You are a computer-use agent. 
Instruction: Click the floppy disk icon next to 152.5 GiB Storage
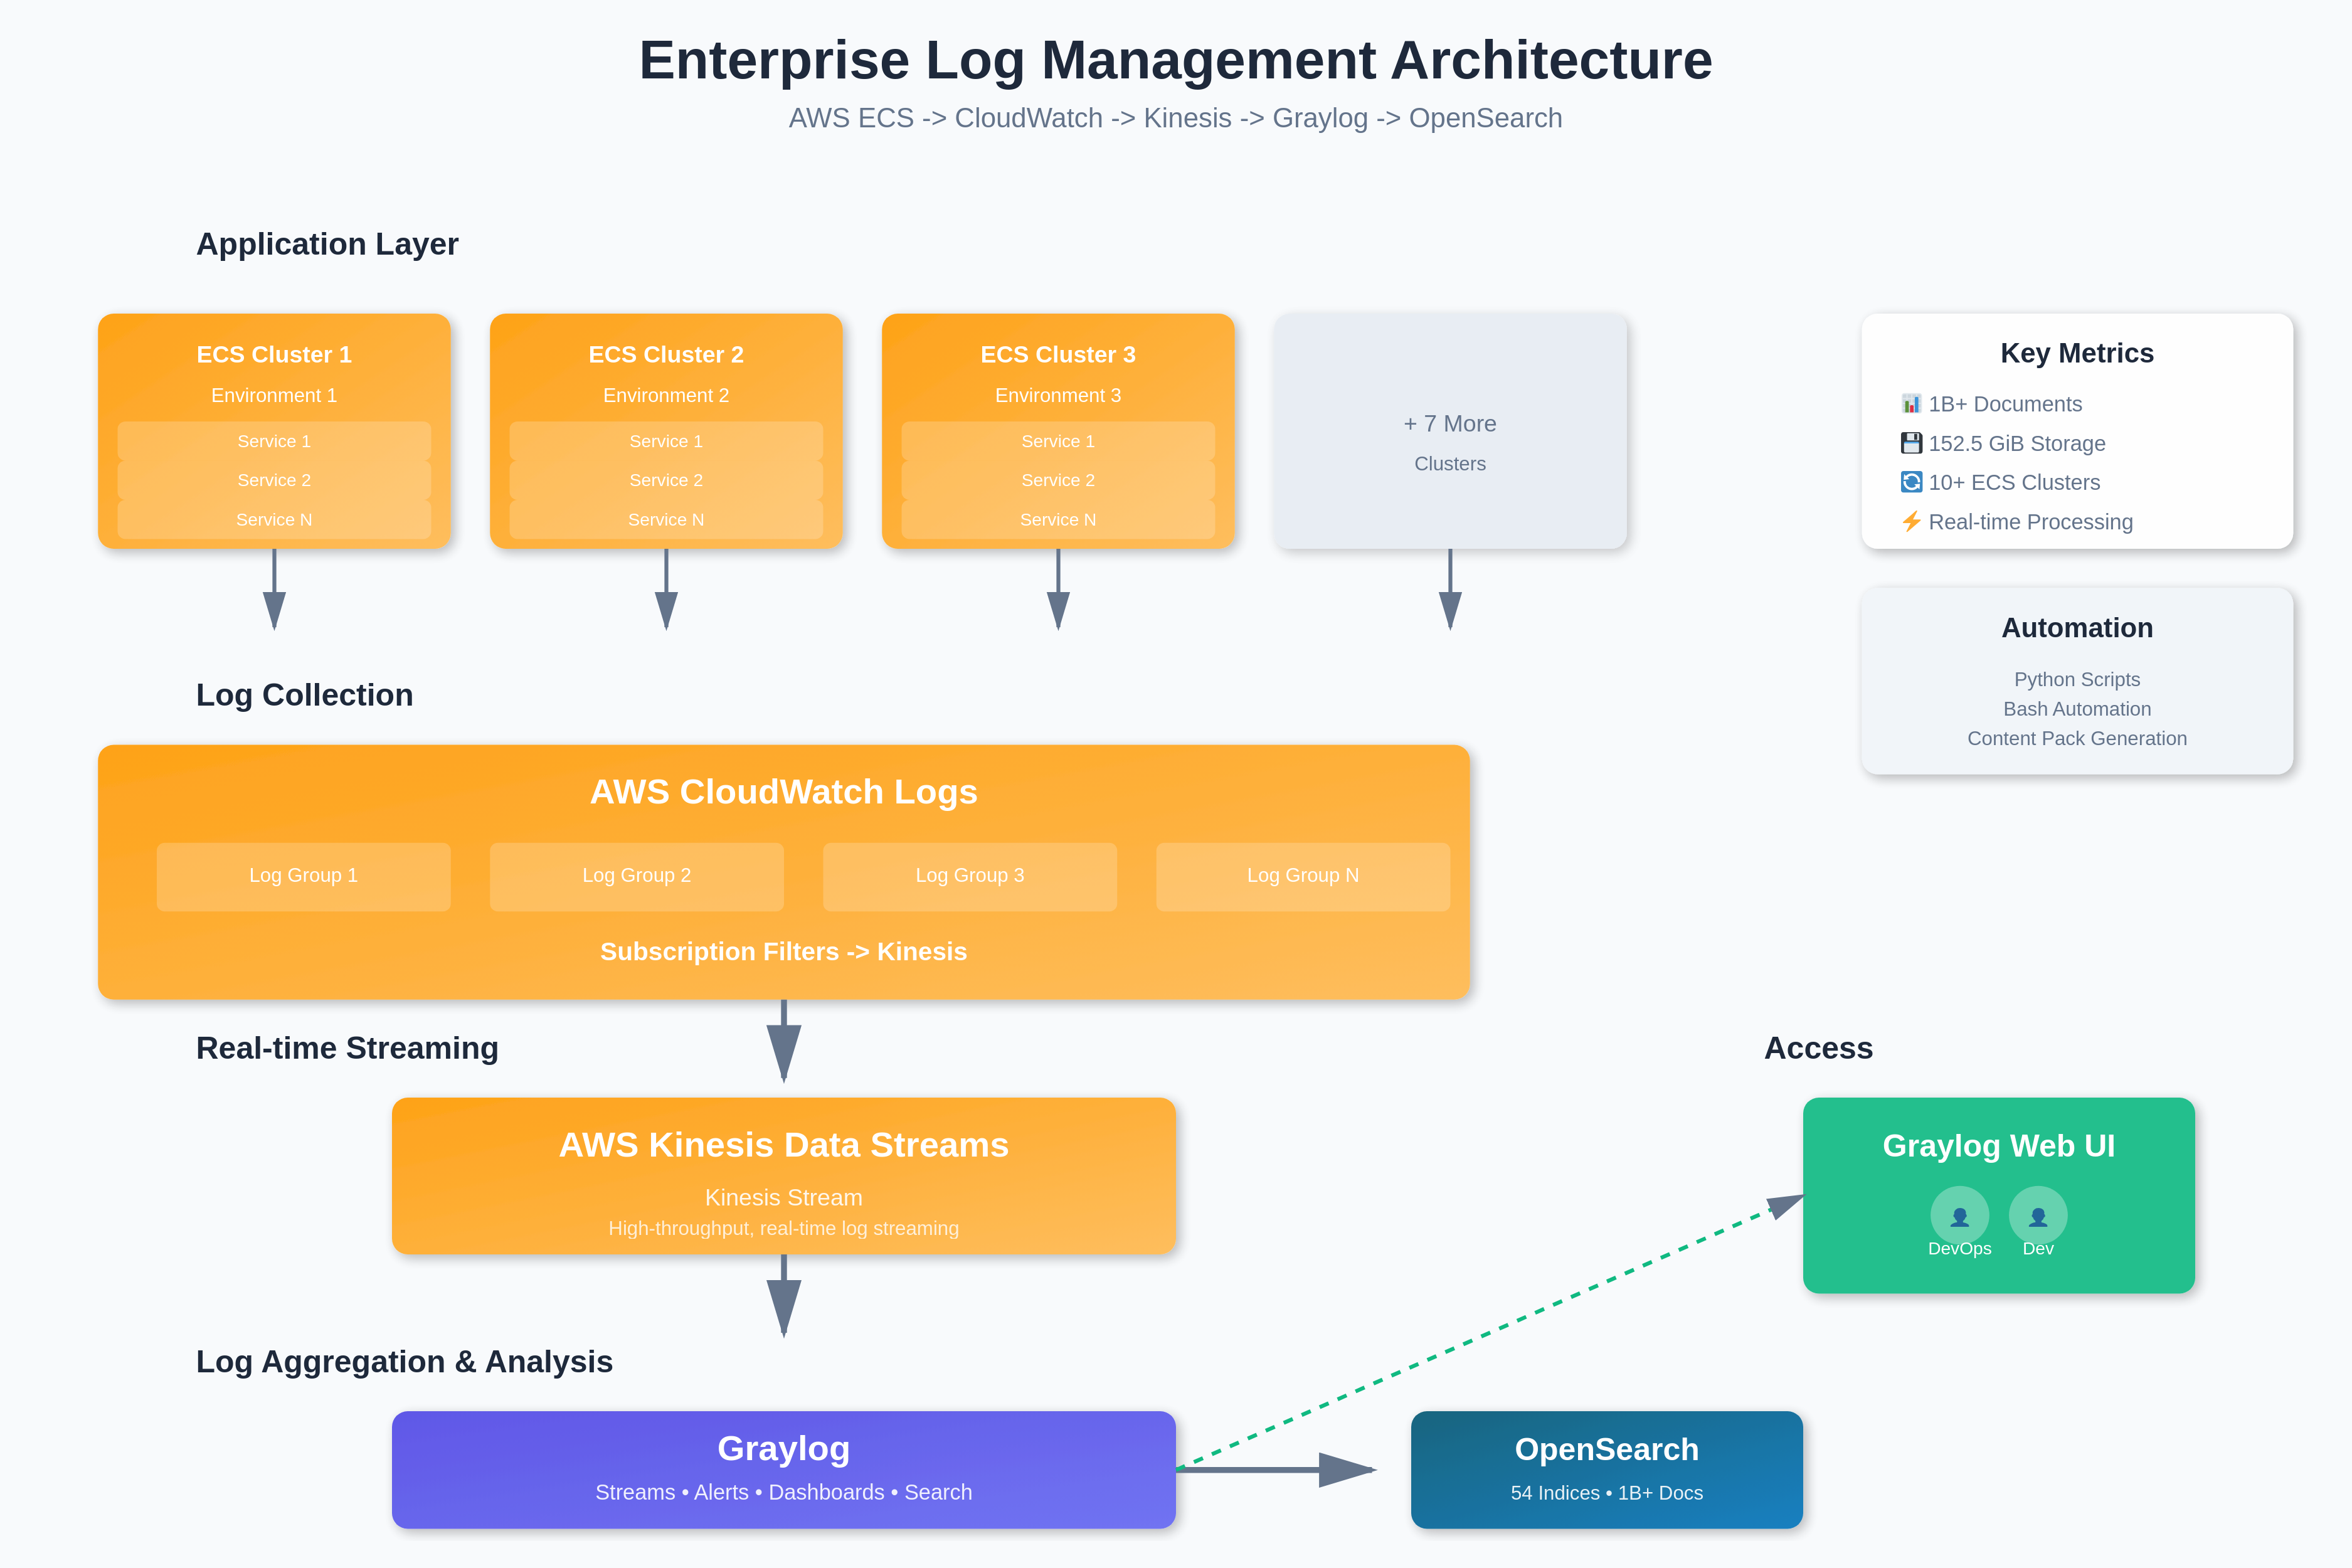tap(1913, 443)
